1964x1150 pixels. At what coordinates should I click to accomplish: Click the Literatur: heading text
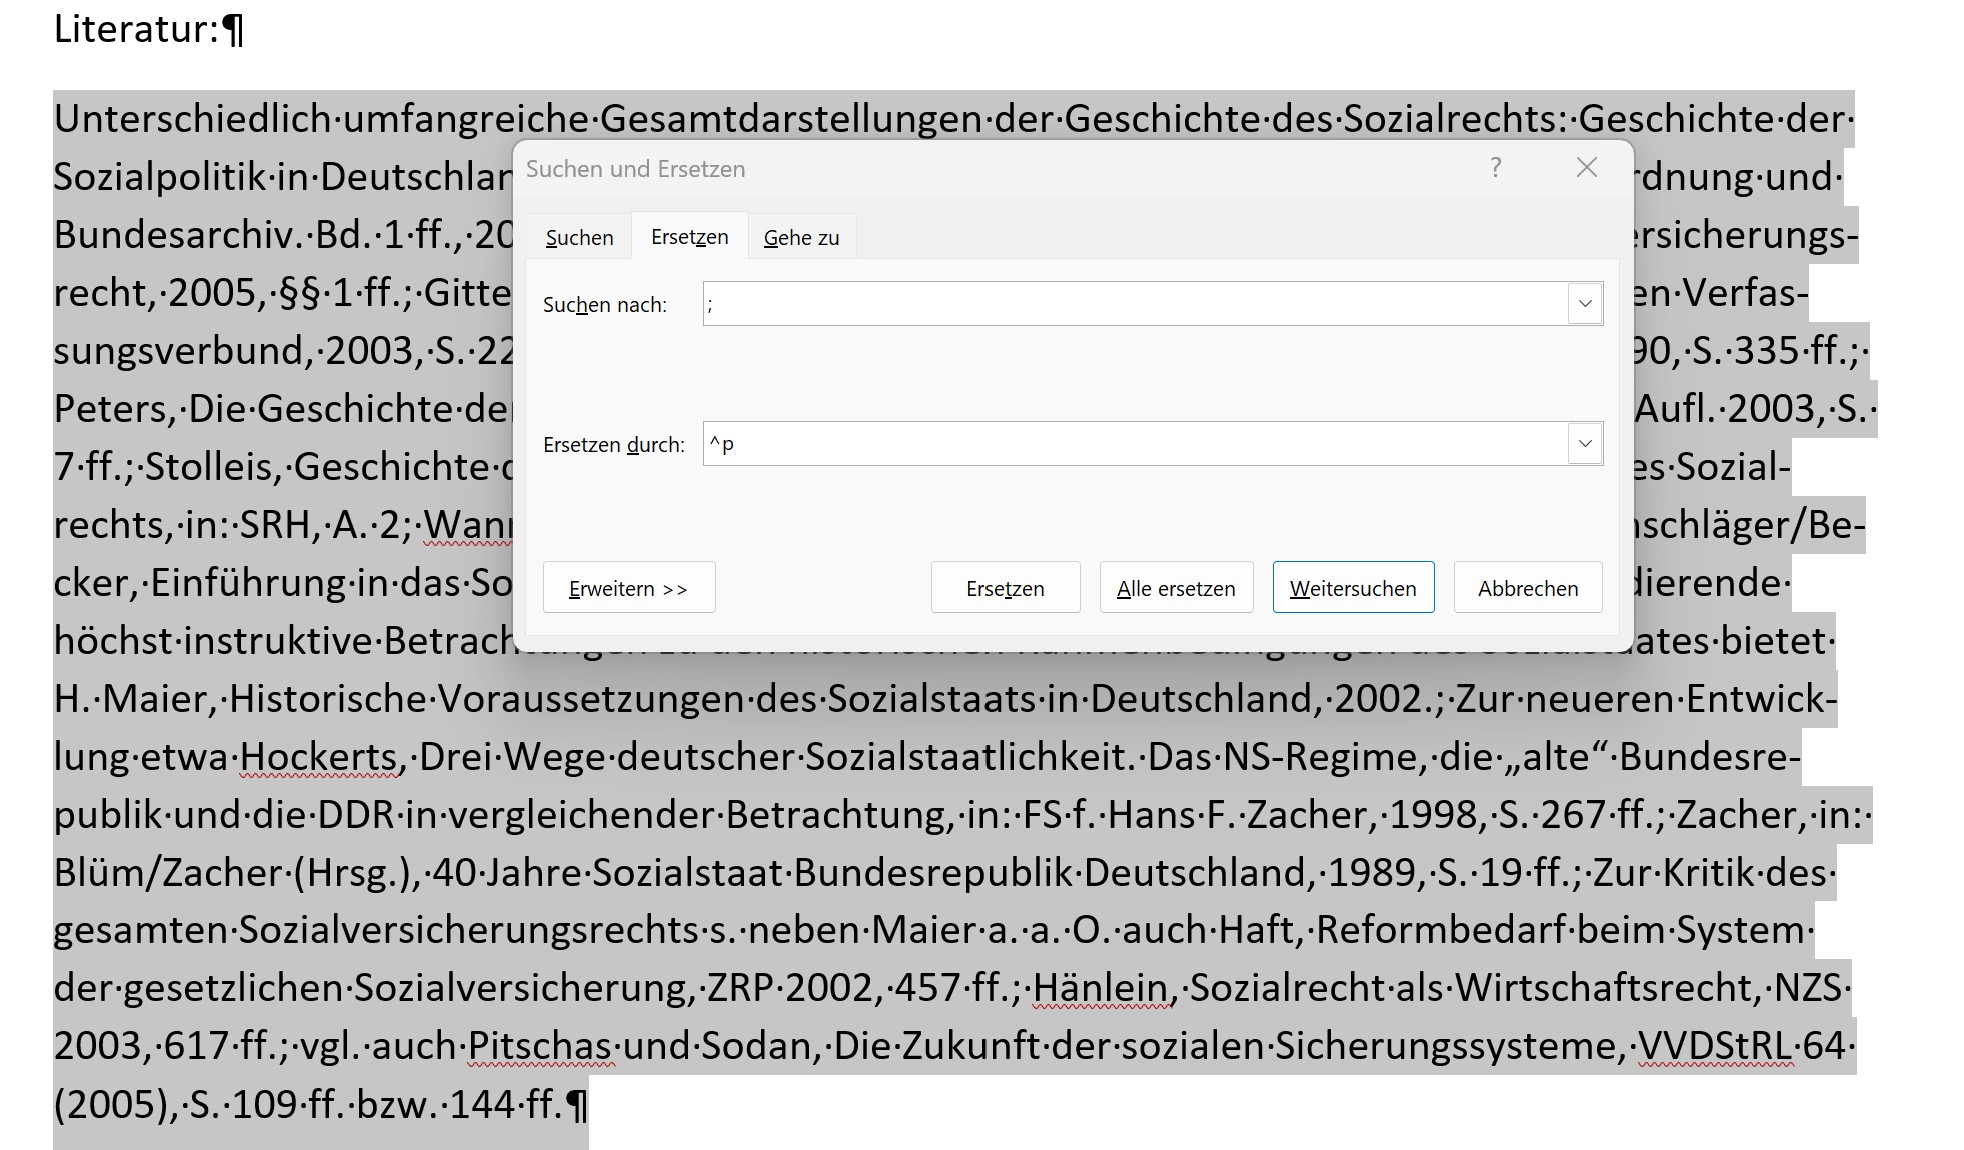(x=135, y=29)
